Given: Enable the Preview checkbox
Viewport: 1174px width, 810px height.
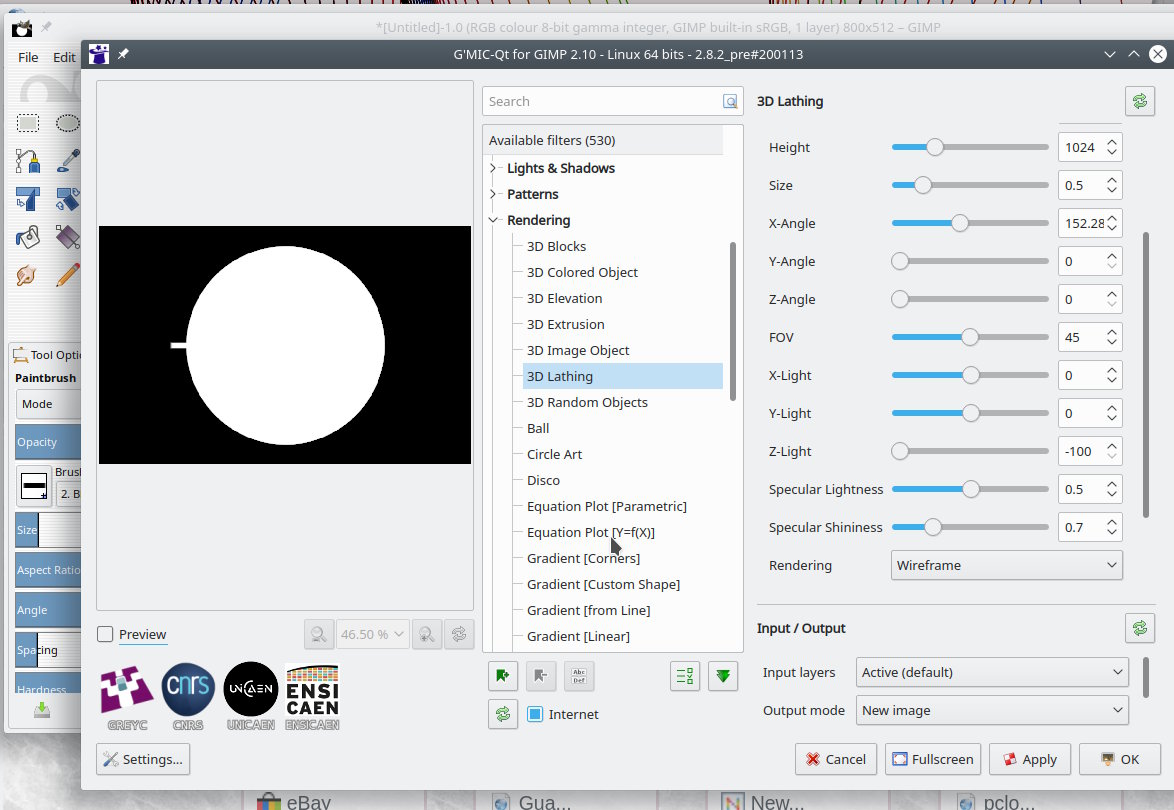Looking at the screenshot, I should click(105, 634).
